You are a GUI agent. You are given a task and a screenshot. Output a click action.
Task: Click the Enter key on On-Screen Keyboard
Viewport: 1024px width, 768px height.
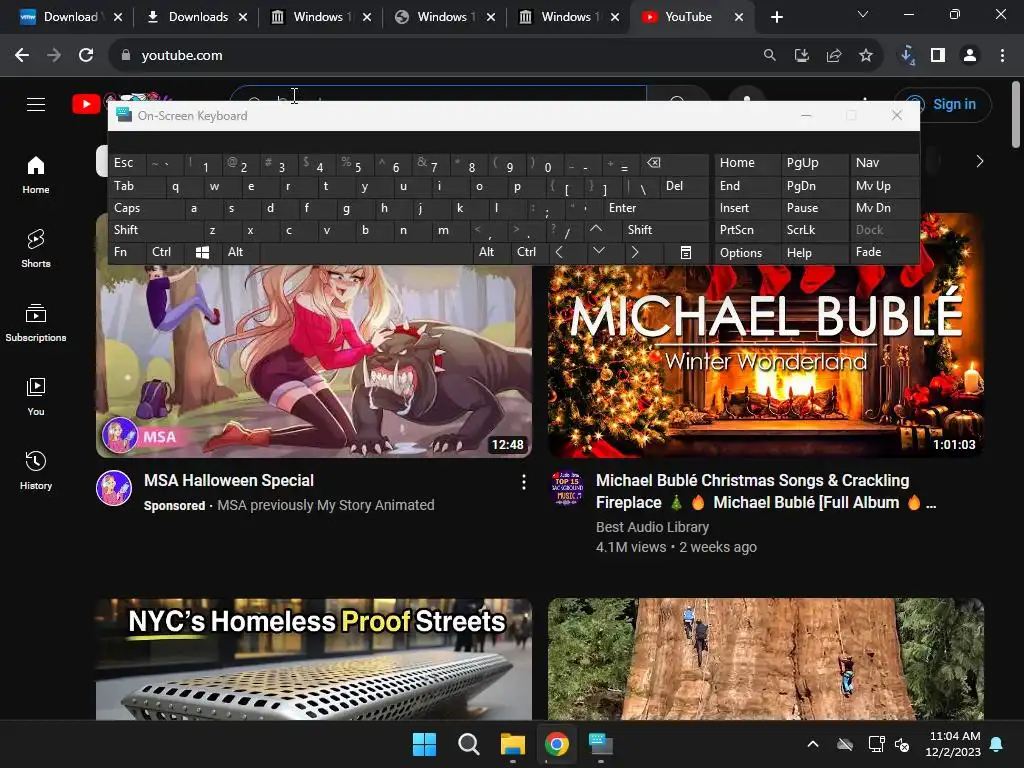click(x=655, y=208)
